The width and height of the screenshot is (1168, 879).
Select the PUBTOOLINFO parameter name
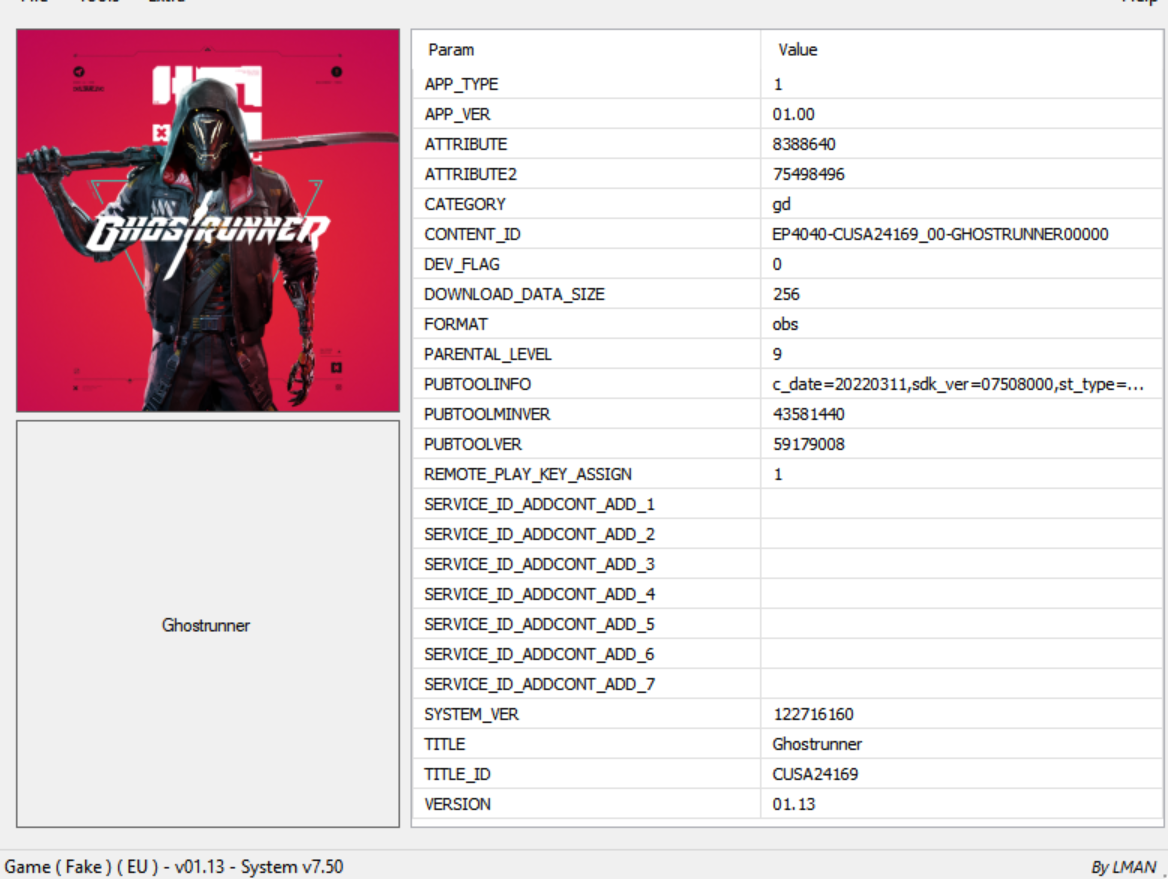tap(477, 384)
